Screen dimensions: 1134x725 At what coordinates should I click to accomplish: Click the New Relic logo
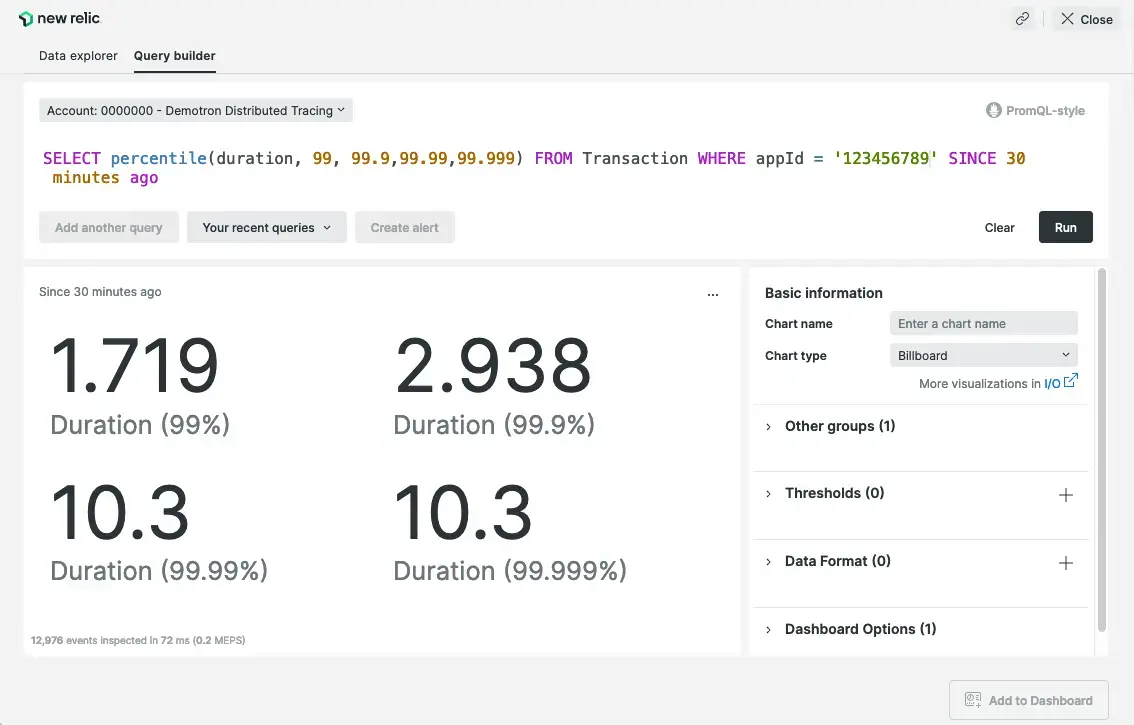[x=60, y=19]
